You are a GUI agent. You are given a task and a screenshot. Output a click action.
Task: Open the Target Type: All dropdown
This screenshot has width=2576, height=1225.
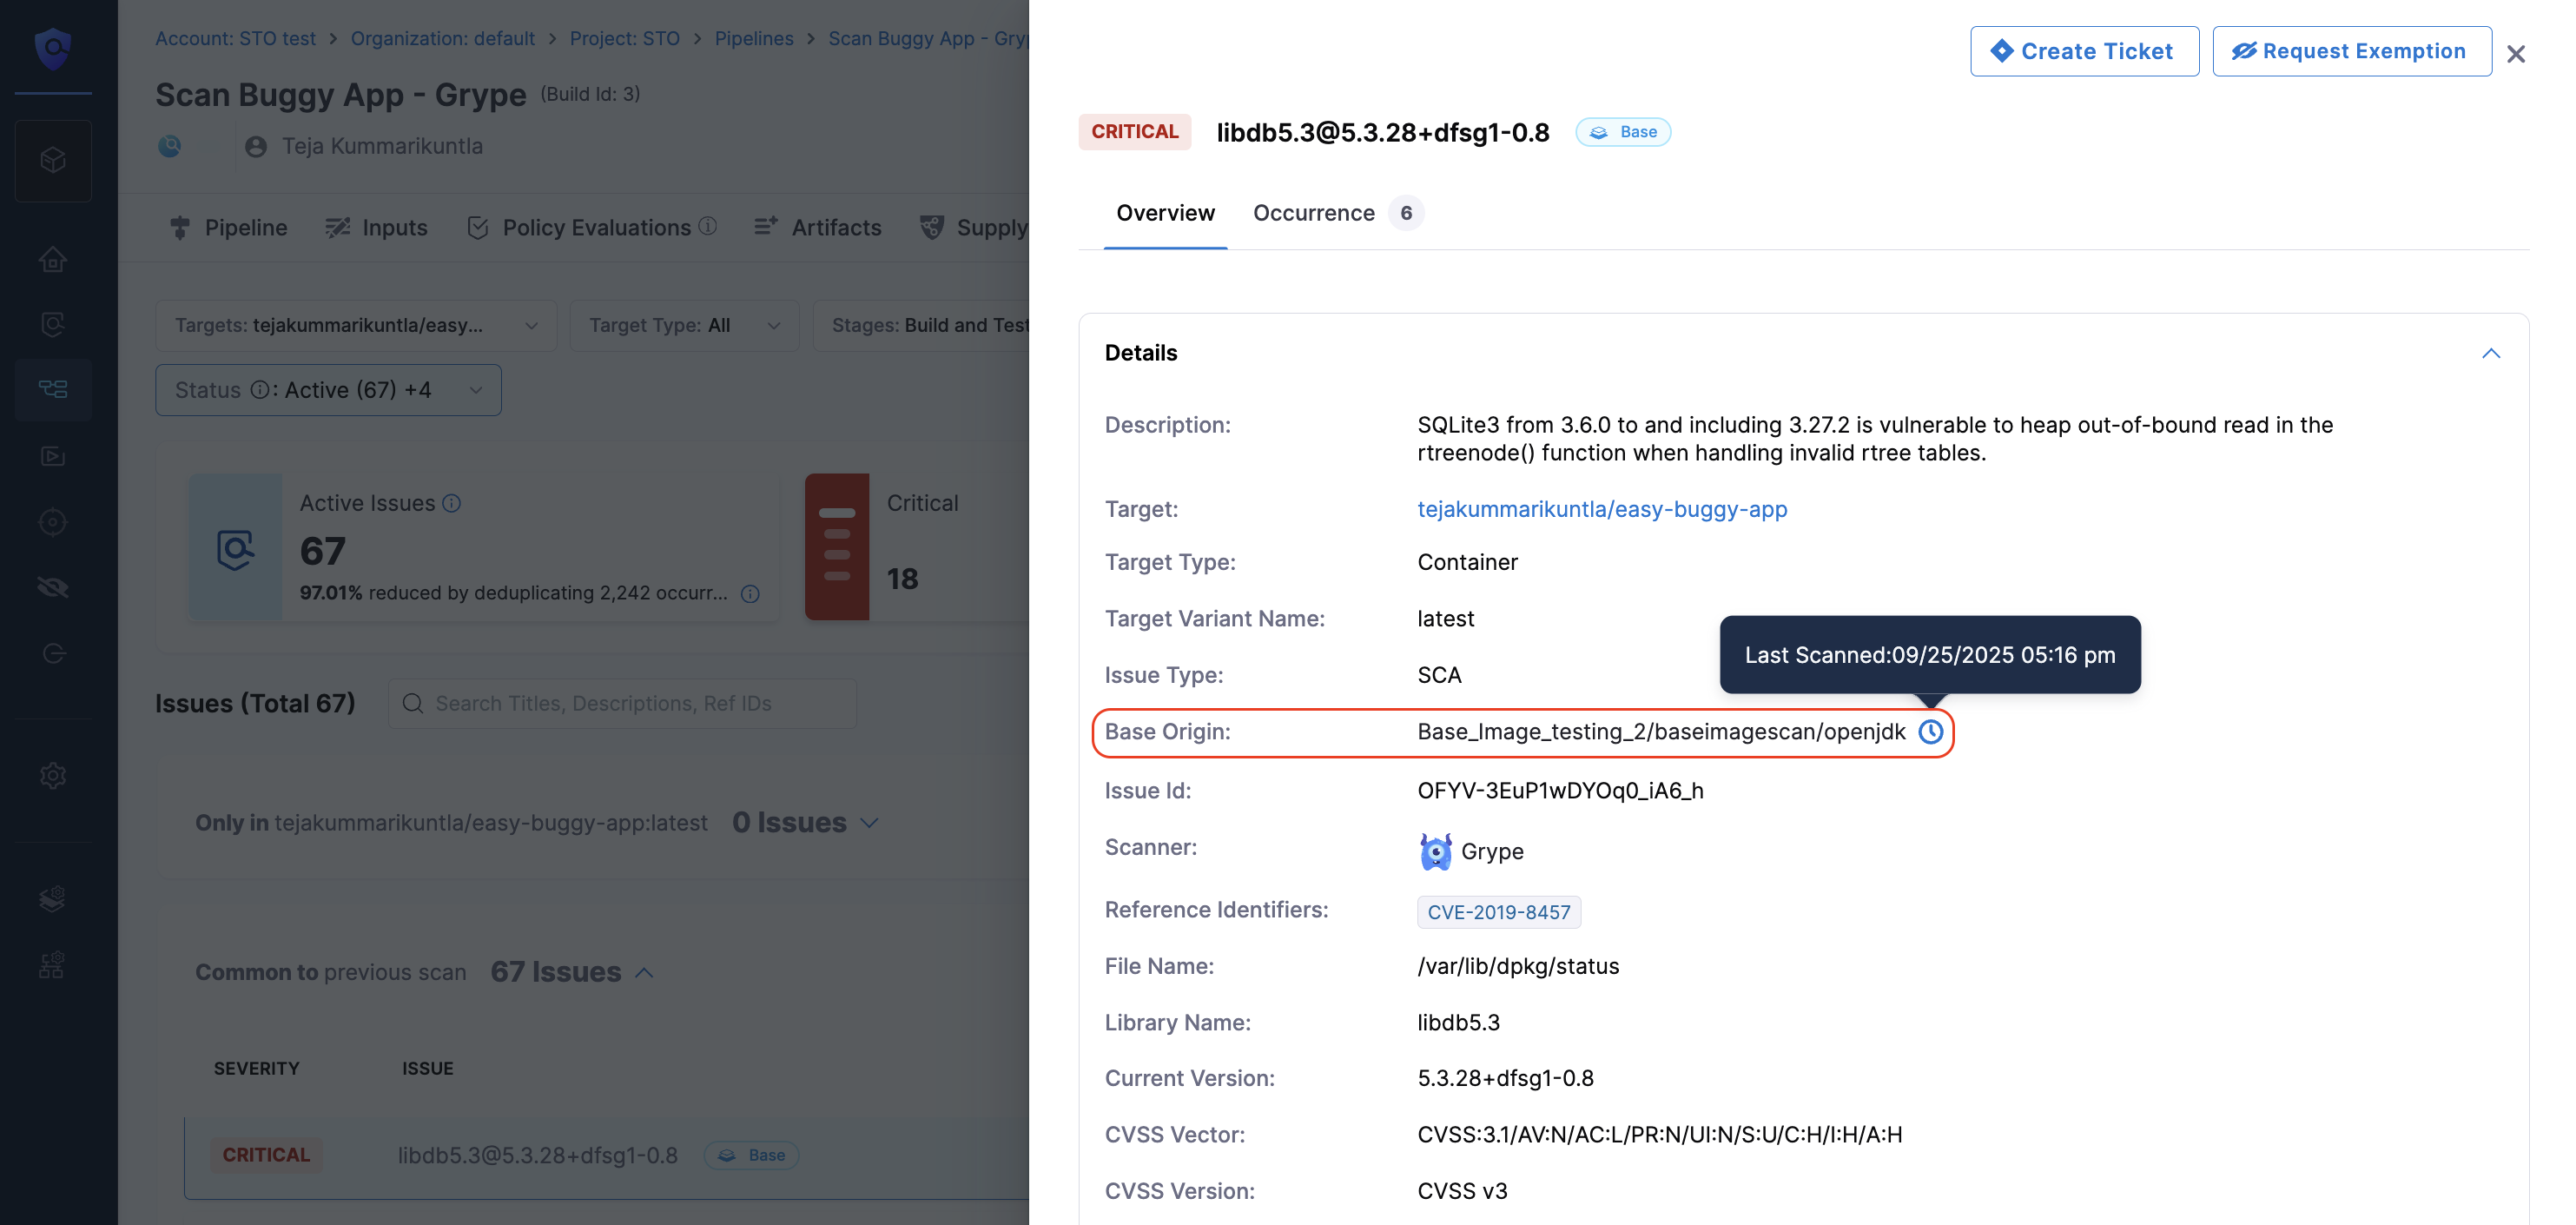coord(684,325)
